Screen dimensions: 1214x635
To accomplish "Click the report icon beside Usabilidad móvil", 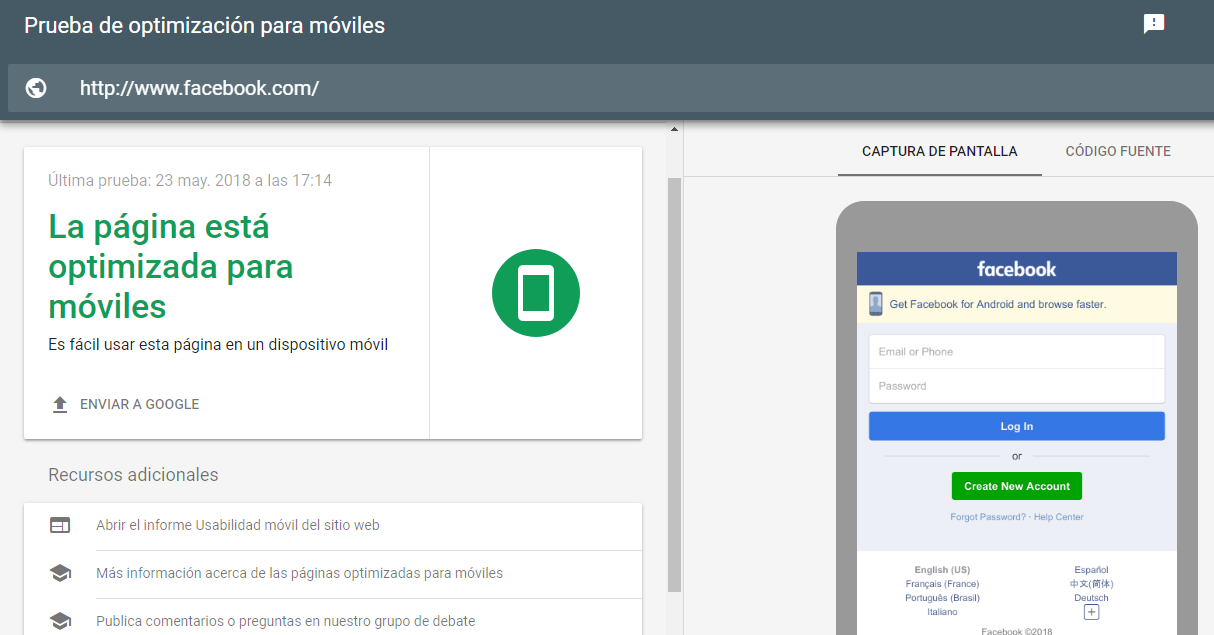I will pyautogui.click(x=60, y=525).
